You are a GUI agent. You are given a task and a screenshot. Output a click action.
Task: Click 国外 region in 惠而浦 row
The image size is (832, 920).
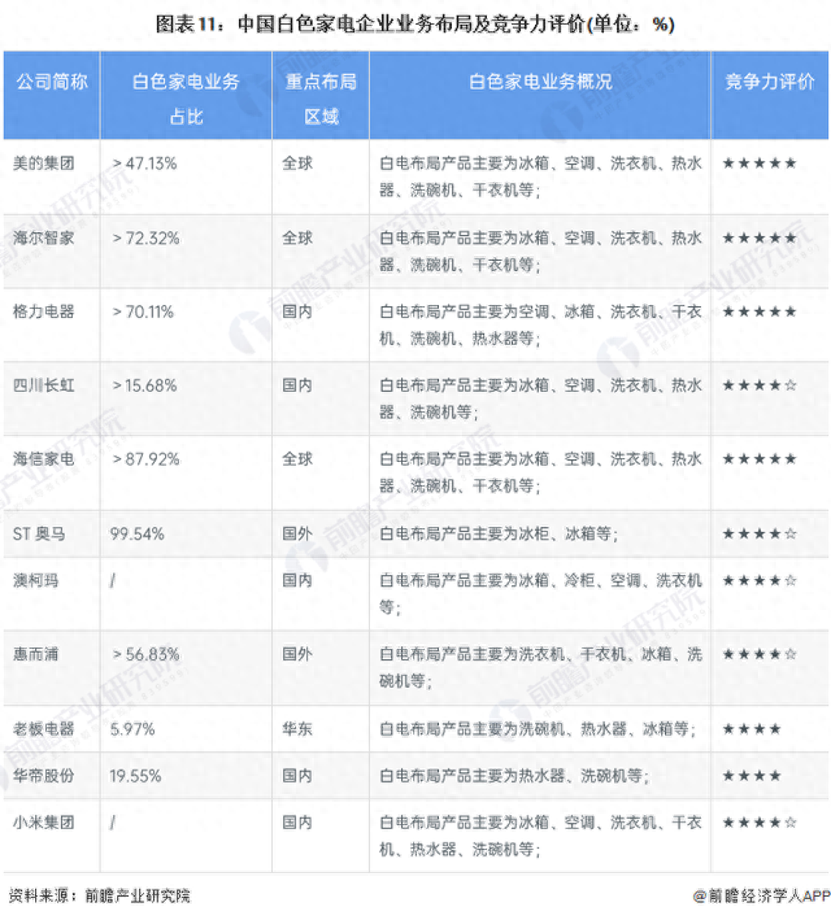click(x=297, y=654)
